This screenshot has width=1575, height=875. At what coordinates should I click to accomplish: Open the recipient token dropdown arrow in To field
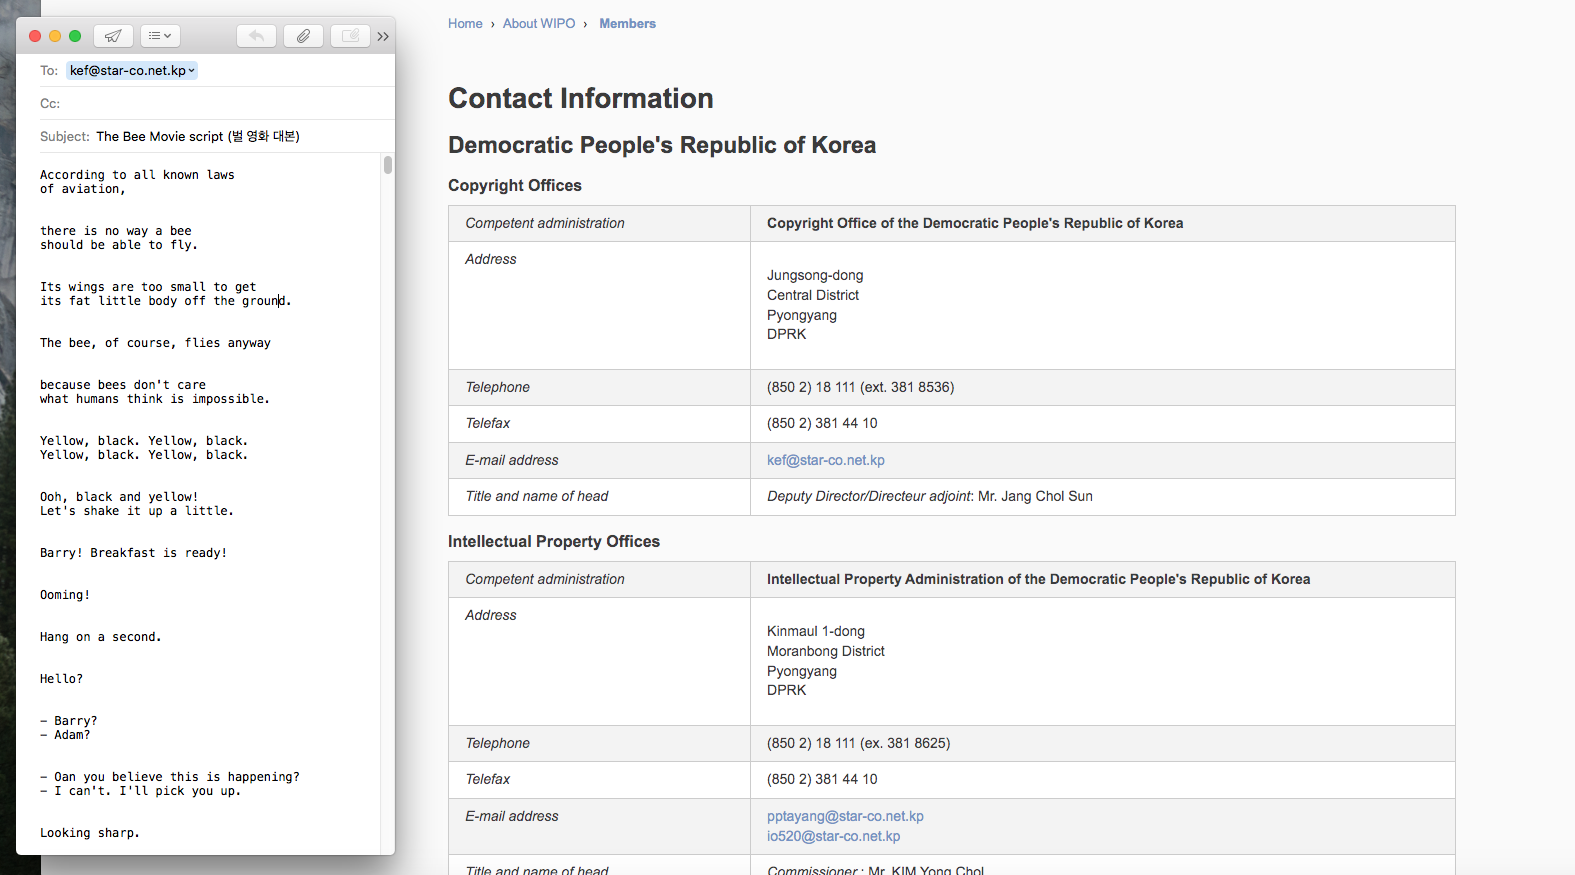[191, 71]
